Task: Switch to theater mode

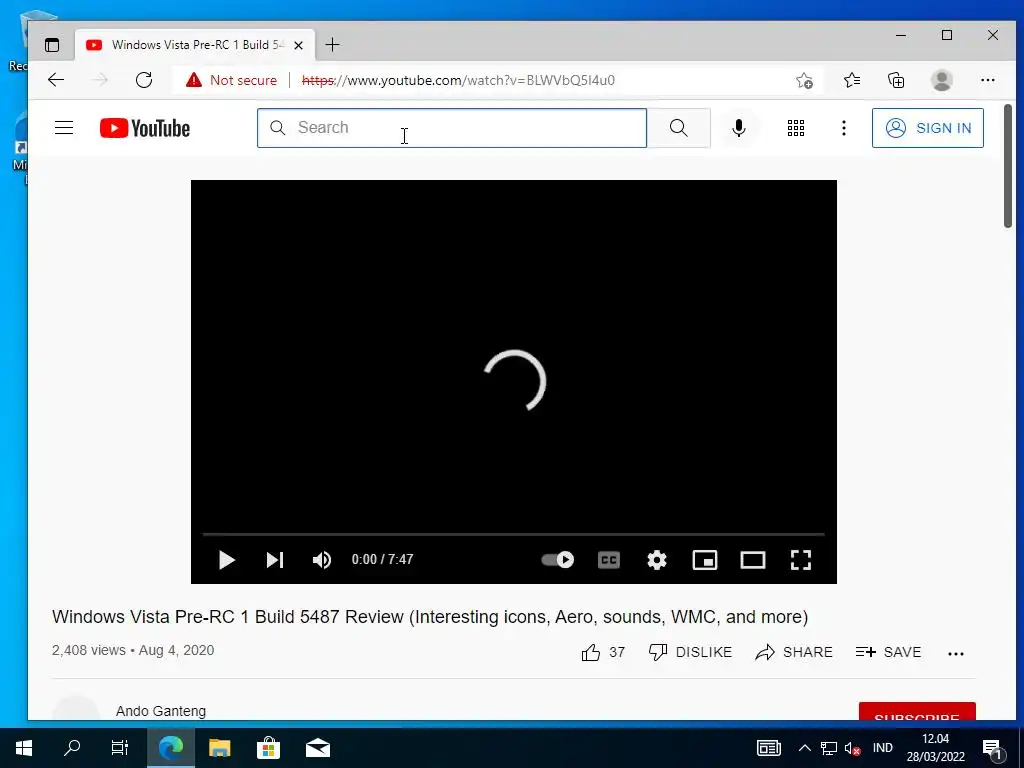Action: 753,560
